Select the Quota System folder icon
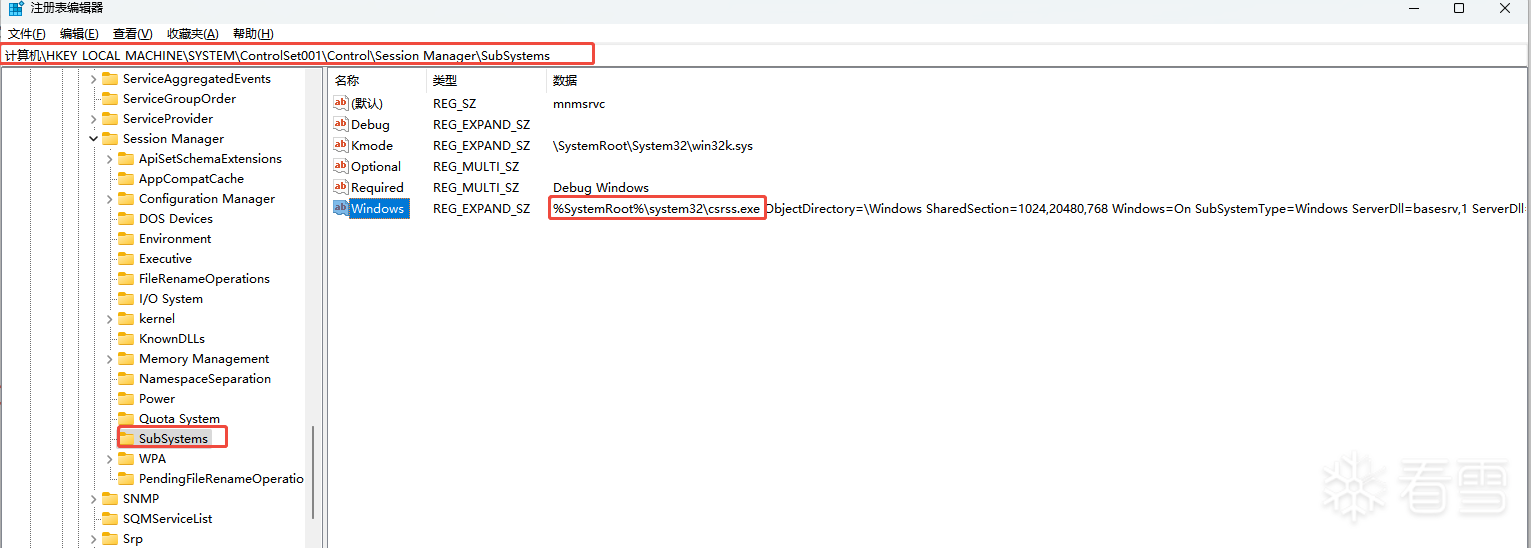The image size is (1531, 548). point(126,419)
